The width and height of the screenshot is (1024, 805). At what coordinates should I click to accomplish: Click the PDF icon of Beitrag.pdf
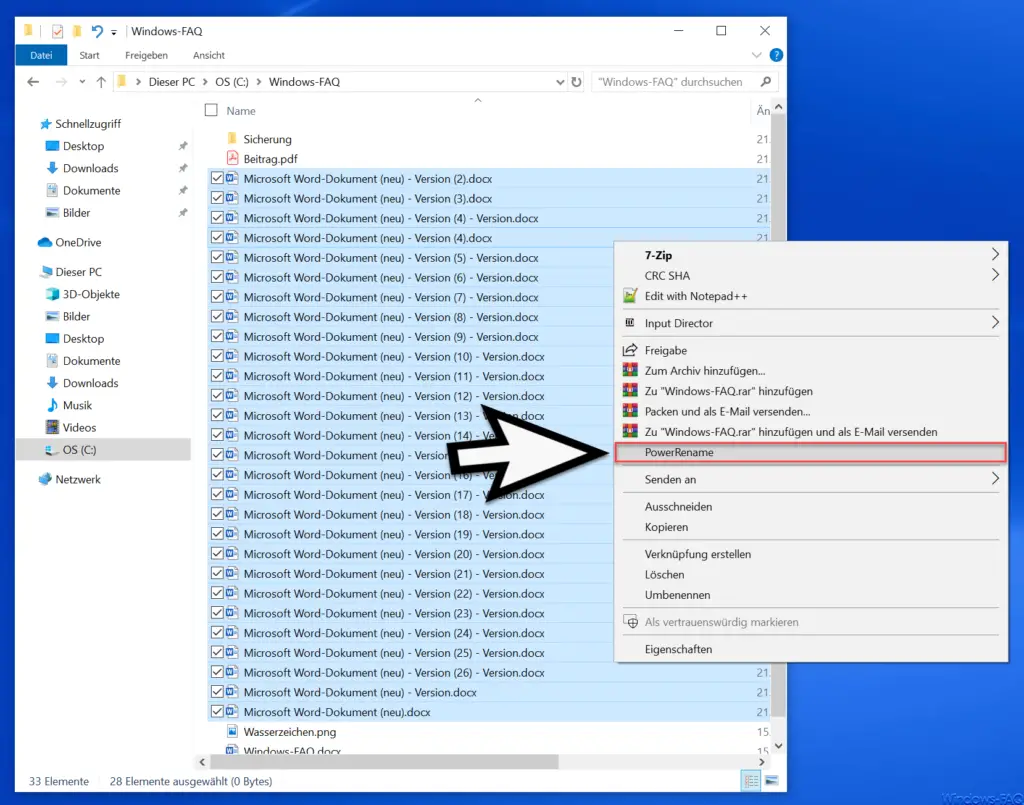pyautogui.click(x=232, y=158)
